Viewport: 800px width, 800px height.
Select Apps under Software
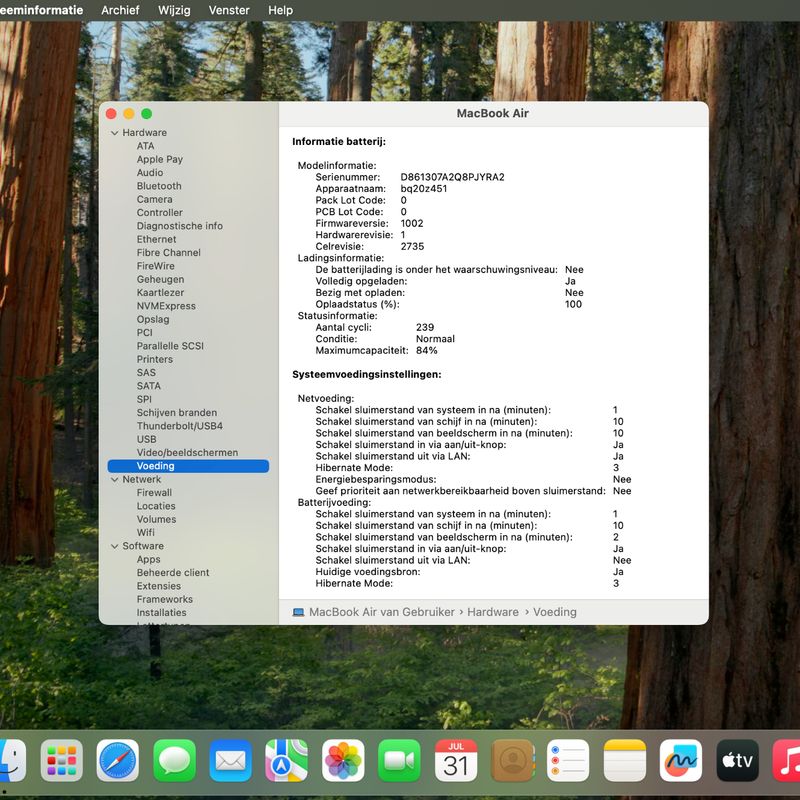(148, 560)
